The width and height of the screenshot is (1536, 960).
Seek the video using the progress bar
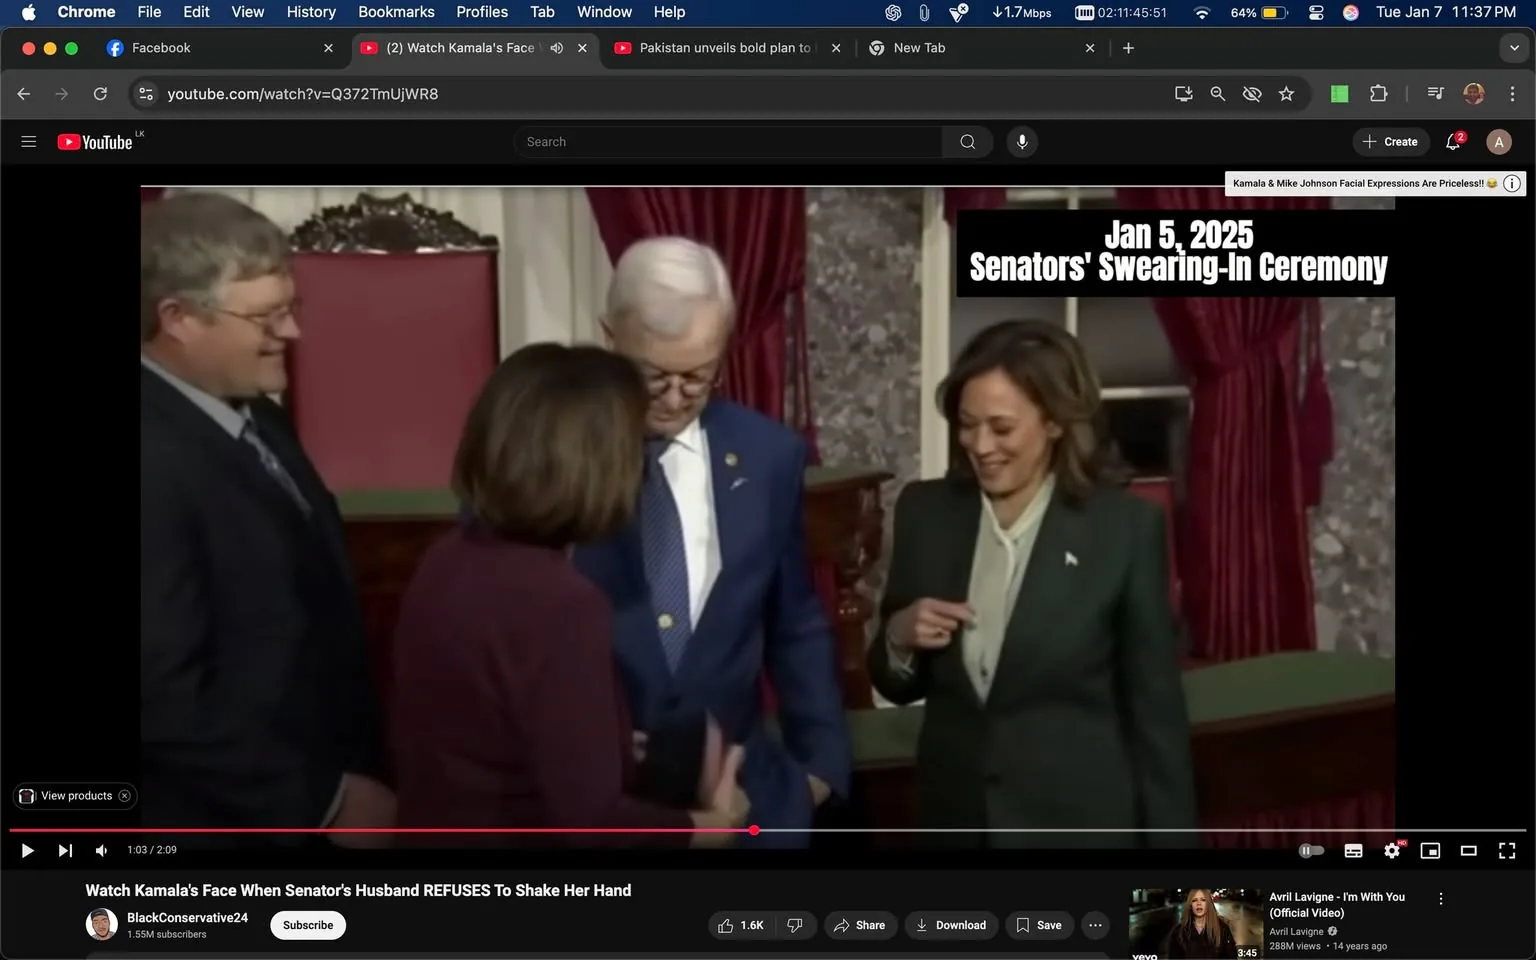tap(754, 830)
